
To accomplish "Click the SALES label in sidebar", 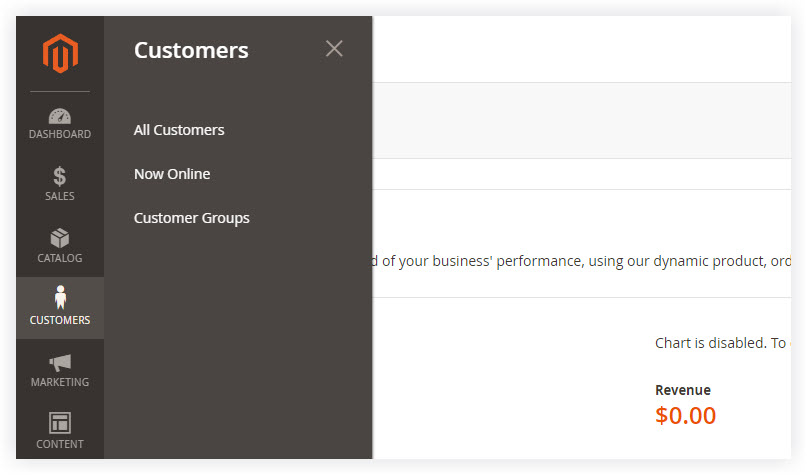I will 60,196.
